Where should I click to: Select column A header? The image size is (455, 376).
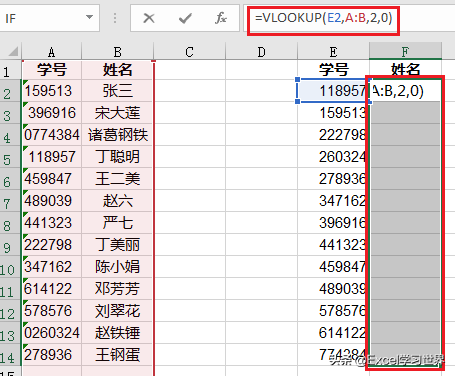coord(52,52)
